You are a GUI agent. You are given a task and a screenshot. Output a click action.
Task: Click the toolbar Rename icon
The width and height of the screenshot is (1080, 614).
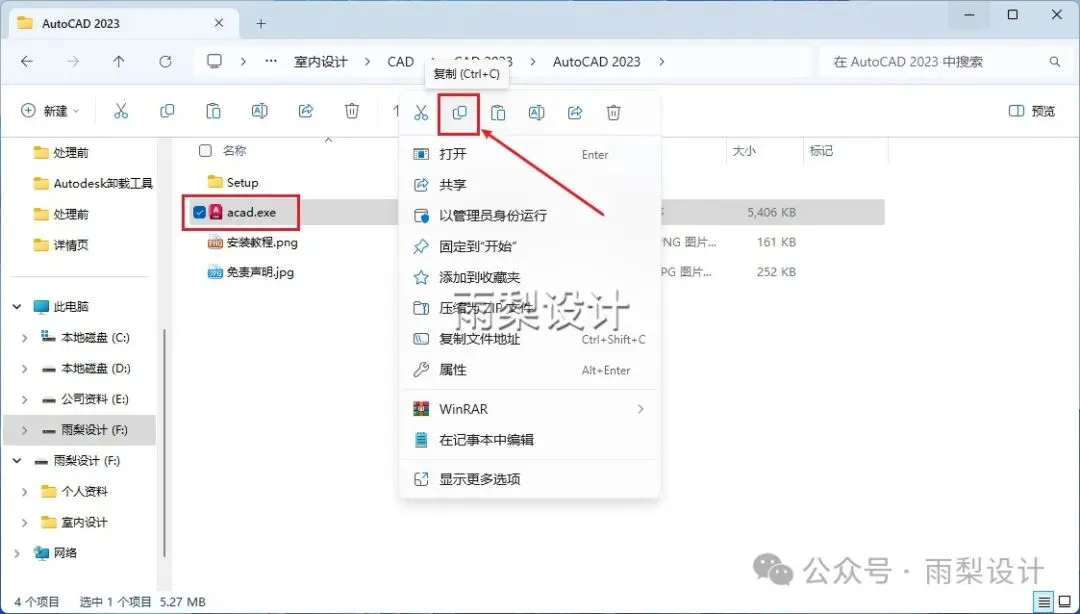tap(260, 111)
